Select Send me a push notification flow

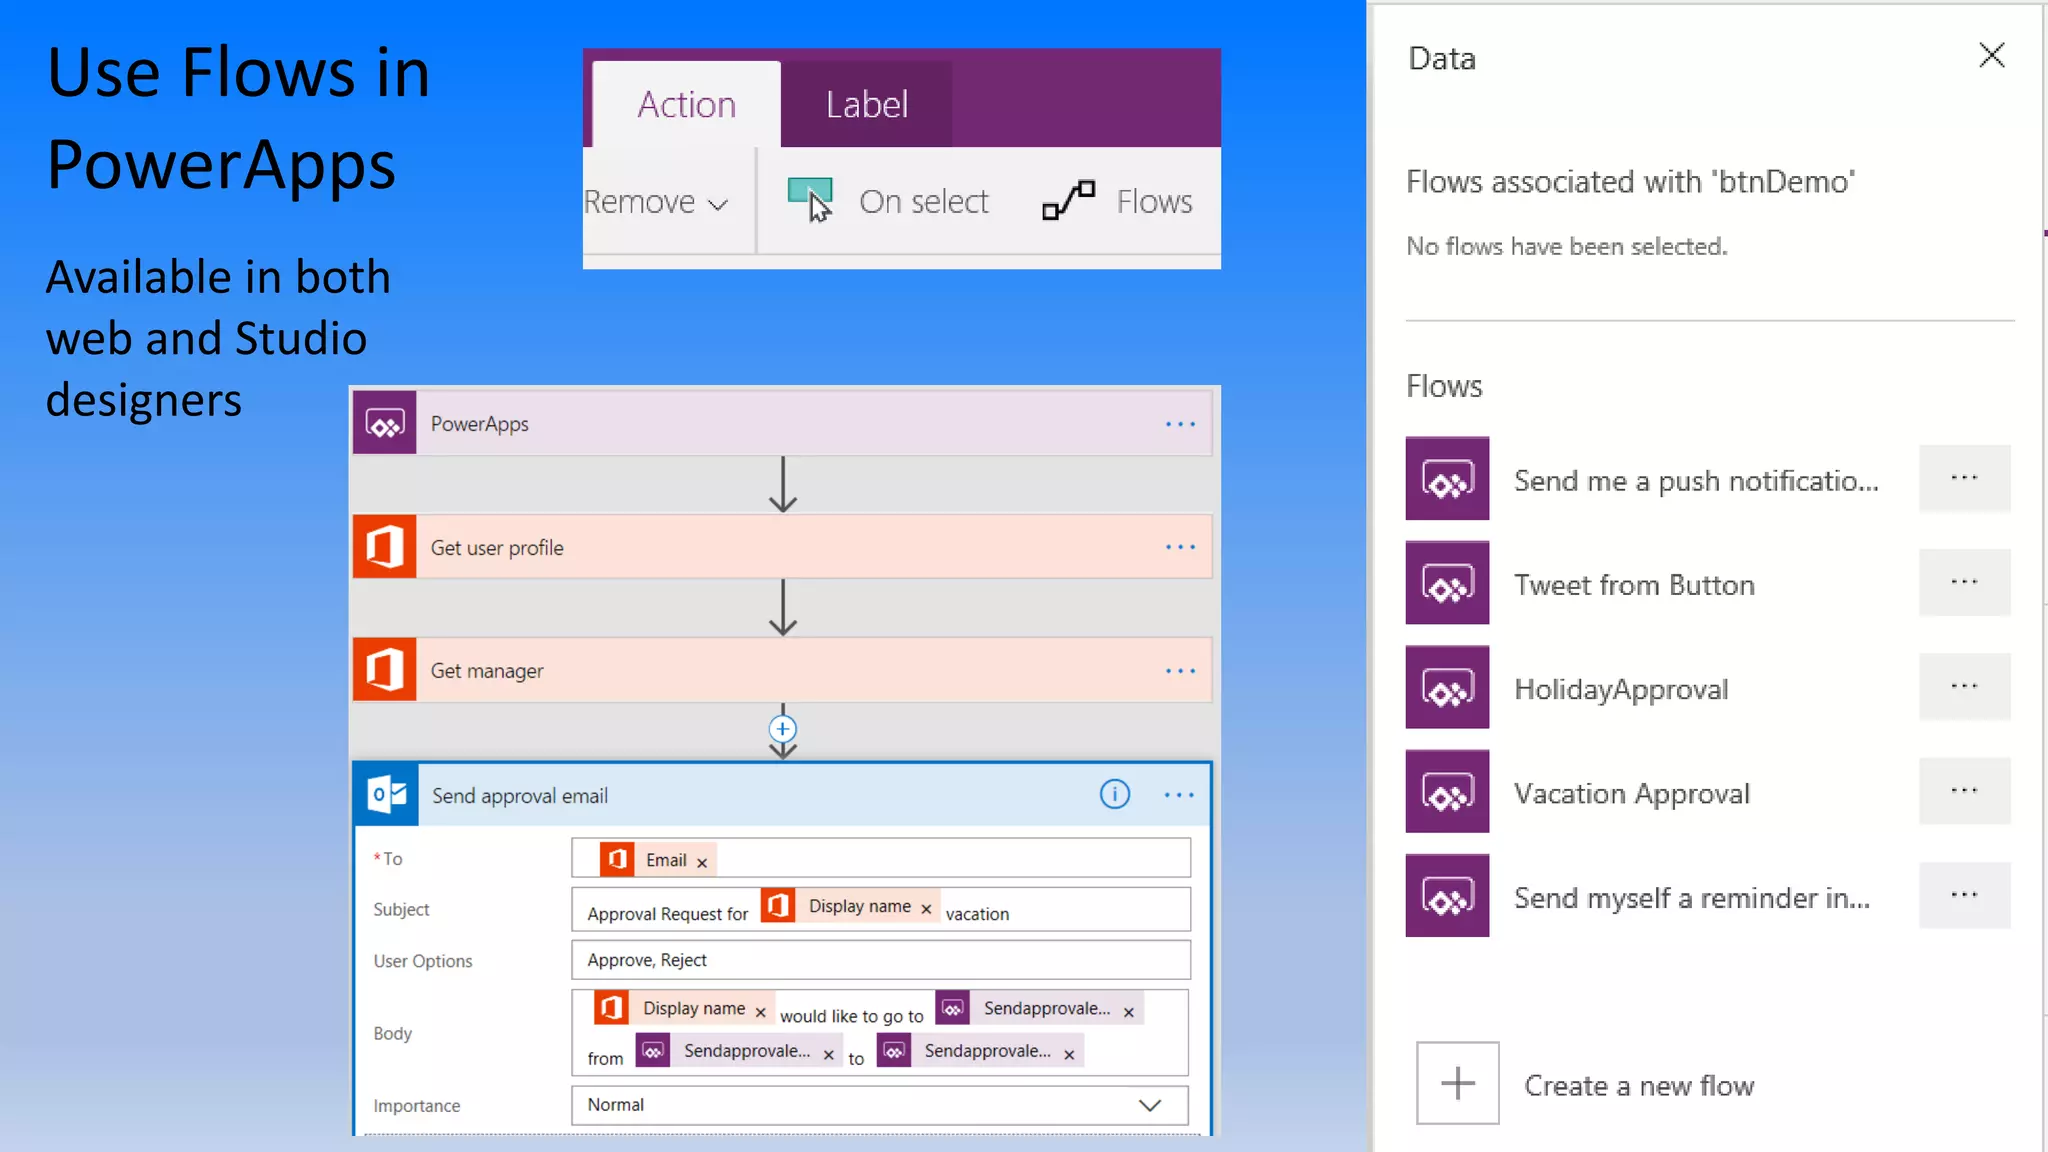[x=1696, y=481]
